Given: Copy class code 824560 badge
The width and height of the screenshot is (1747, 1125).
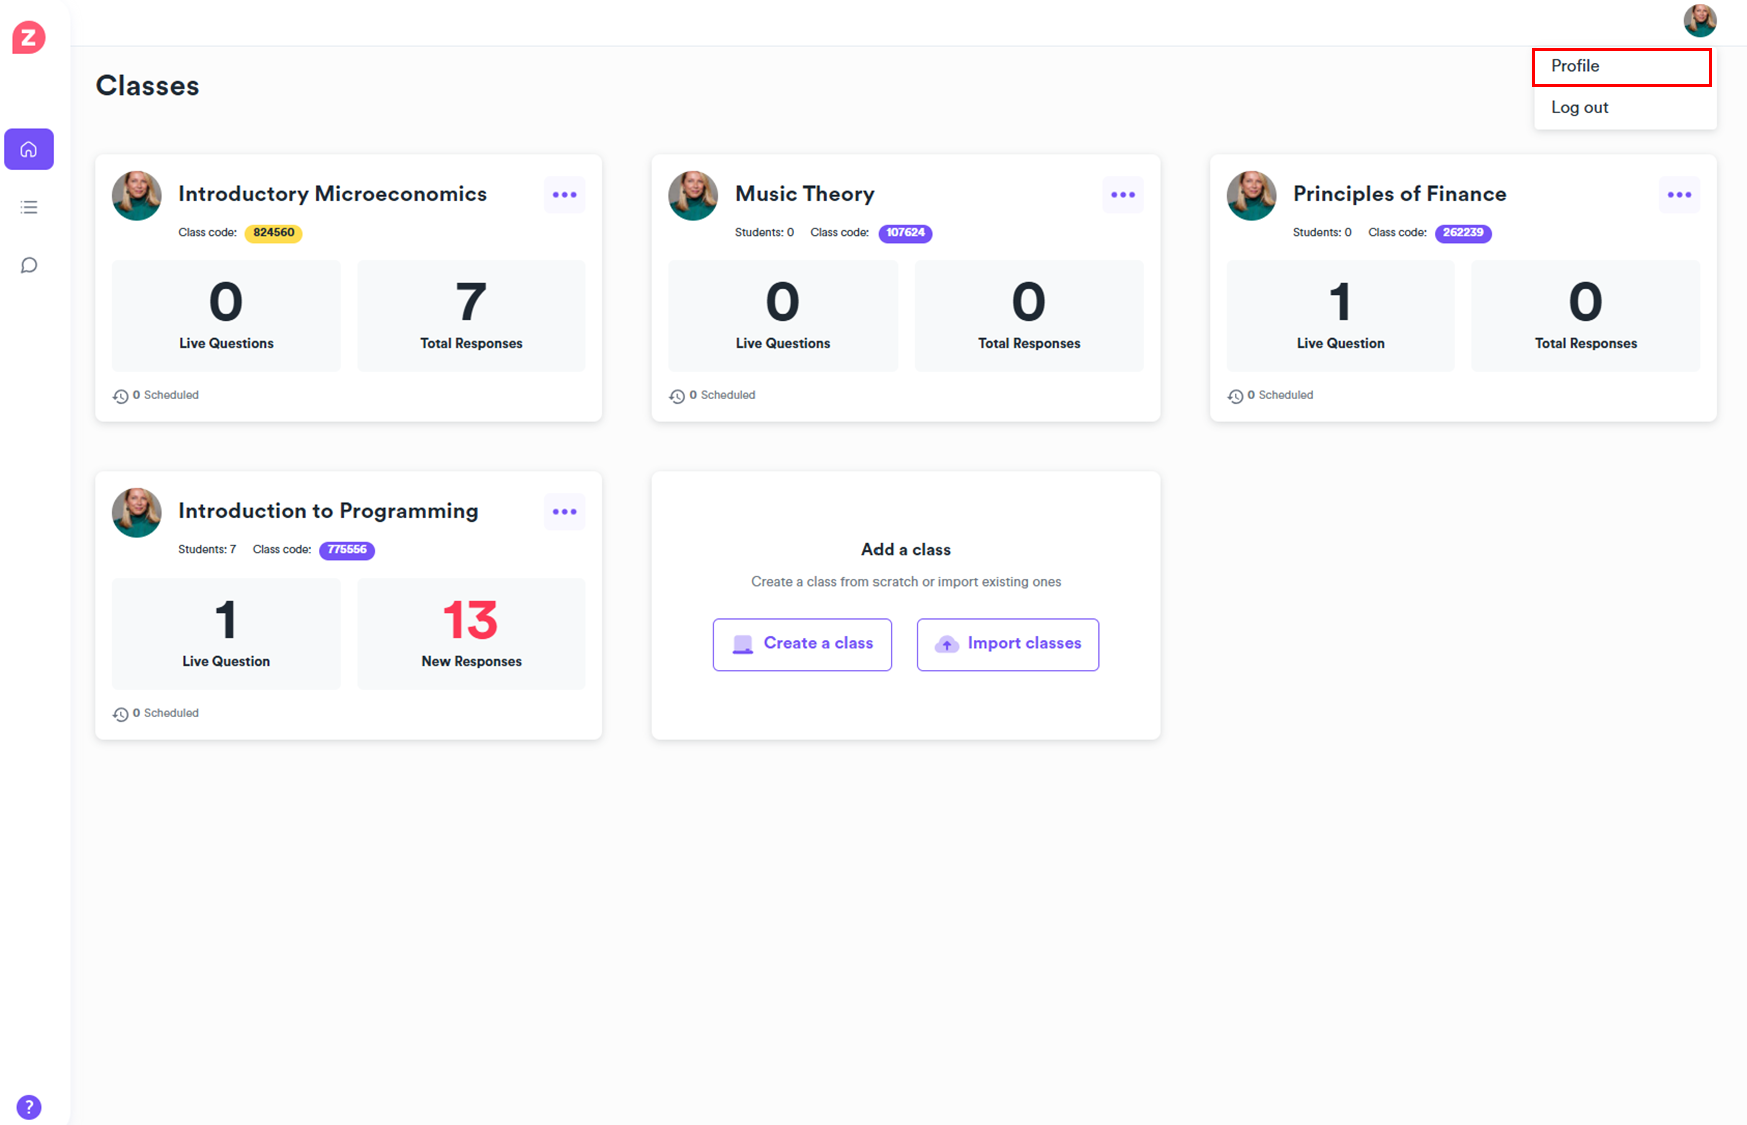Looking at the screenshot, I should [273, 233].
